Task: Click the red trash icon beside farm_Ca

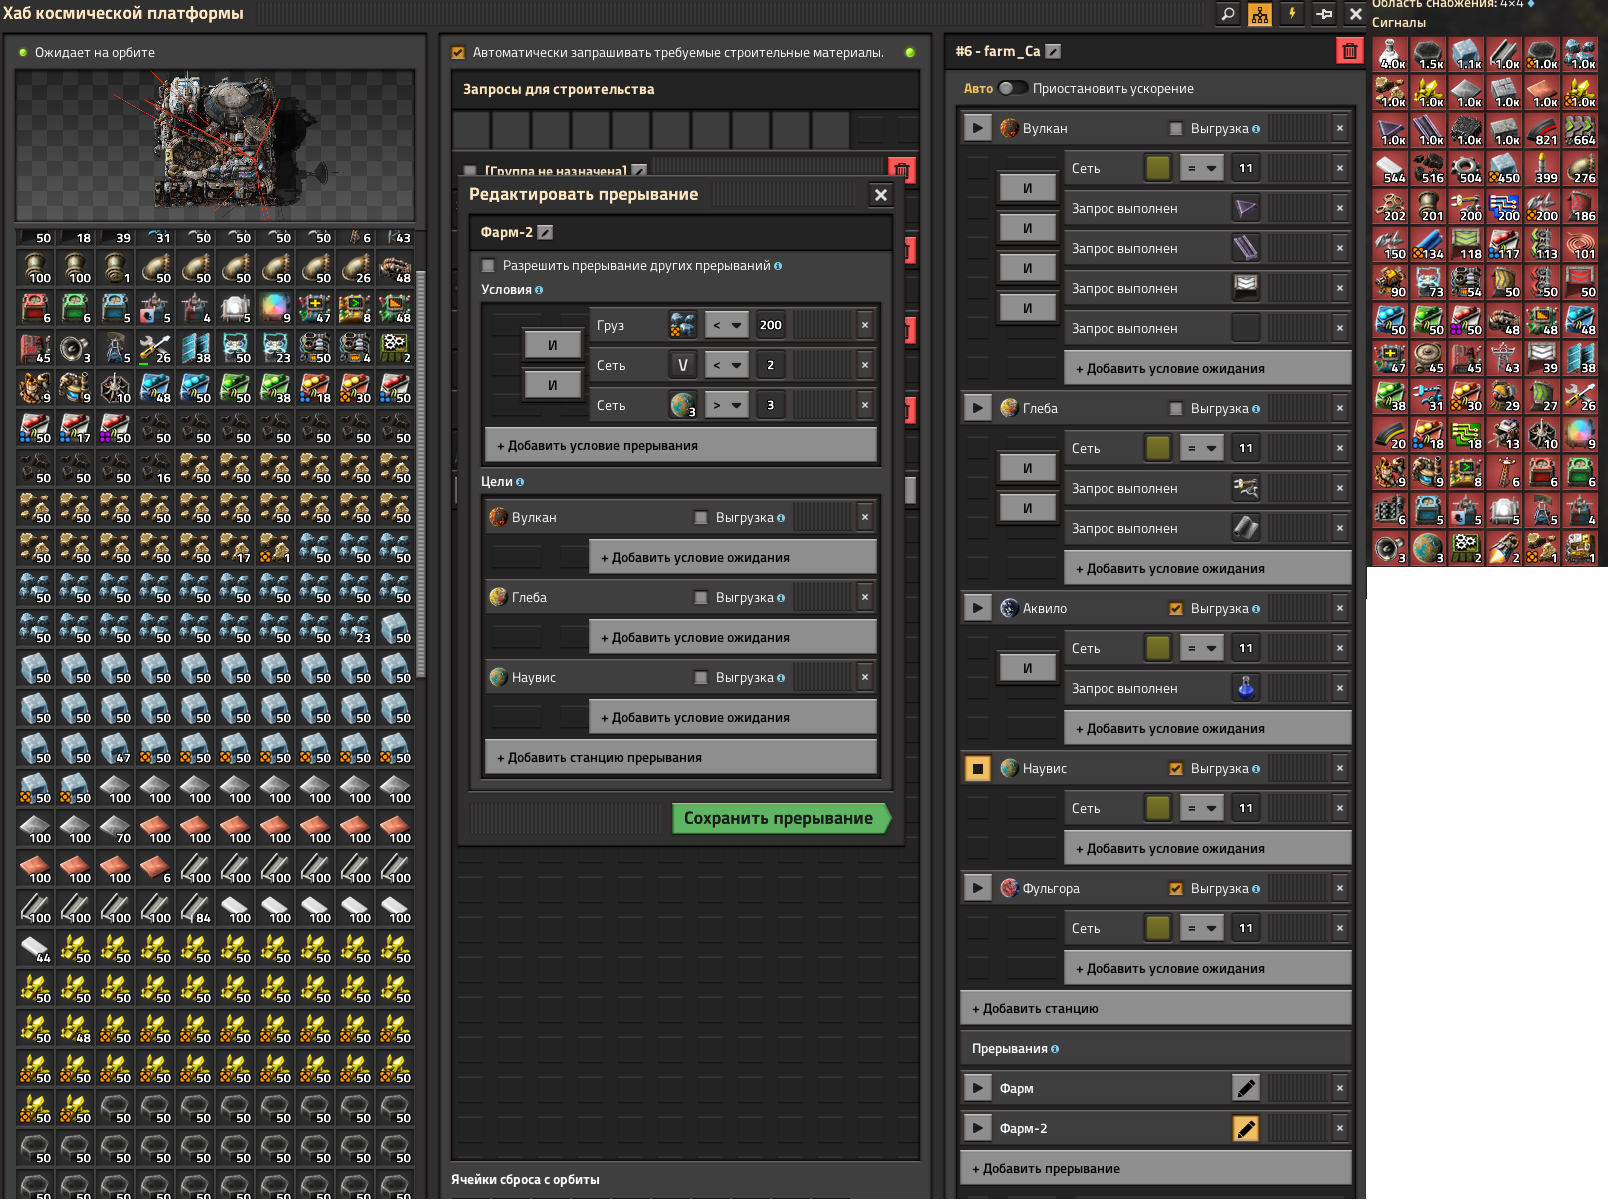Action: click(1350, 51)
